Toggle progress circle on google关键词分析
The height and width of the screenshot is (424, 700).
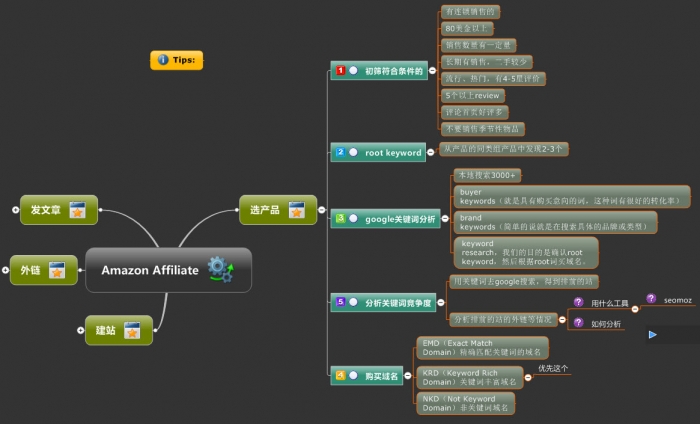pos(353,218)
